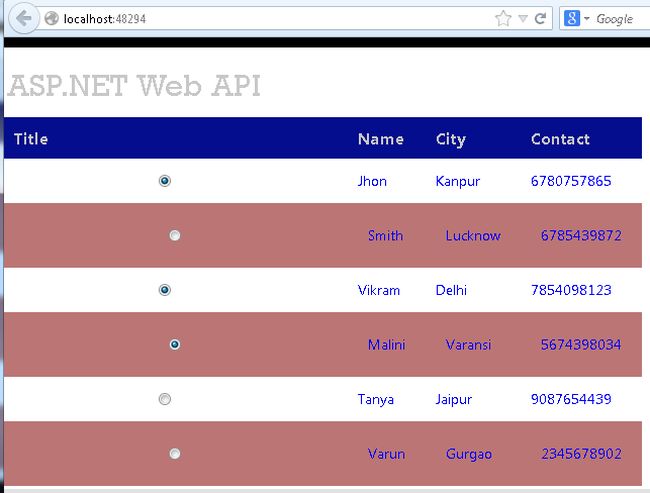Click contact number 6785439872
Screen dimensions: 650x493
click(x=581, y=236)
